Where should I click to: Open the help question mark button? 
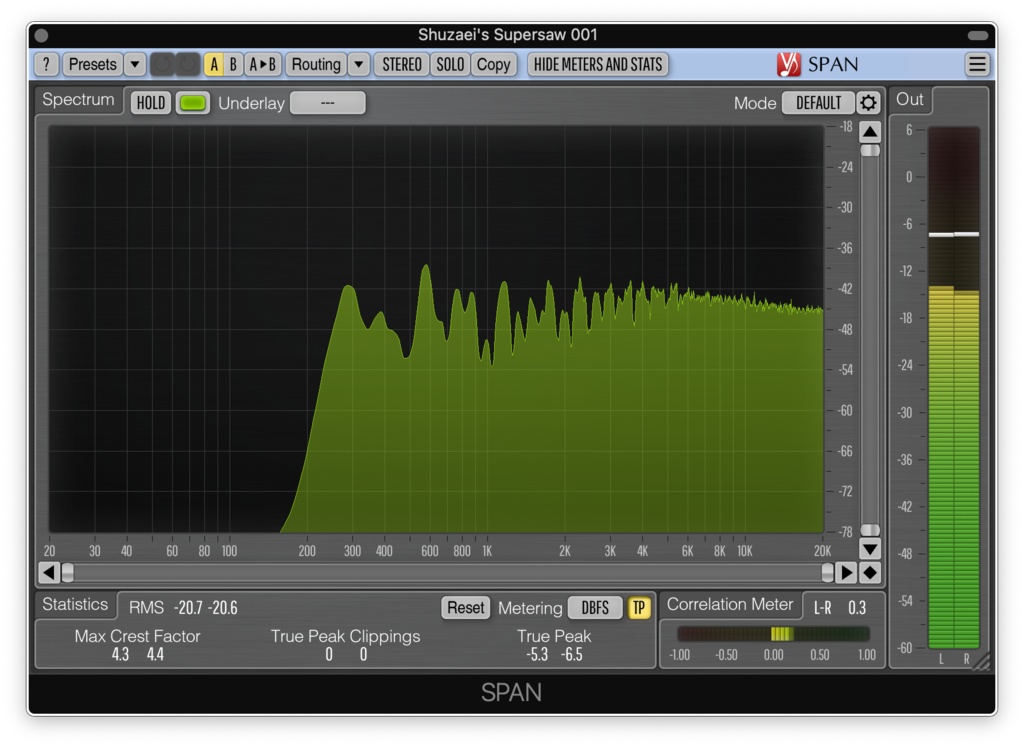click(46, 65)
